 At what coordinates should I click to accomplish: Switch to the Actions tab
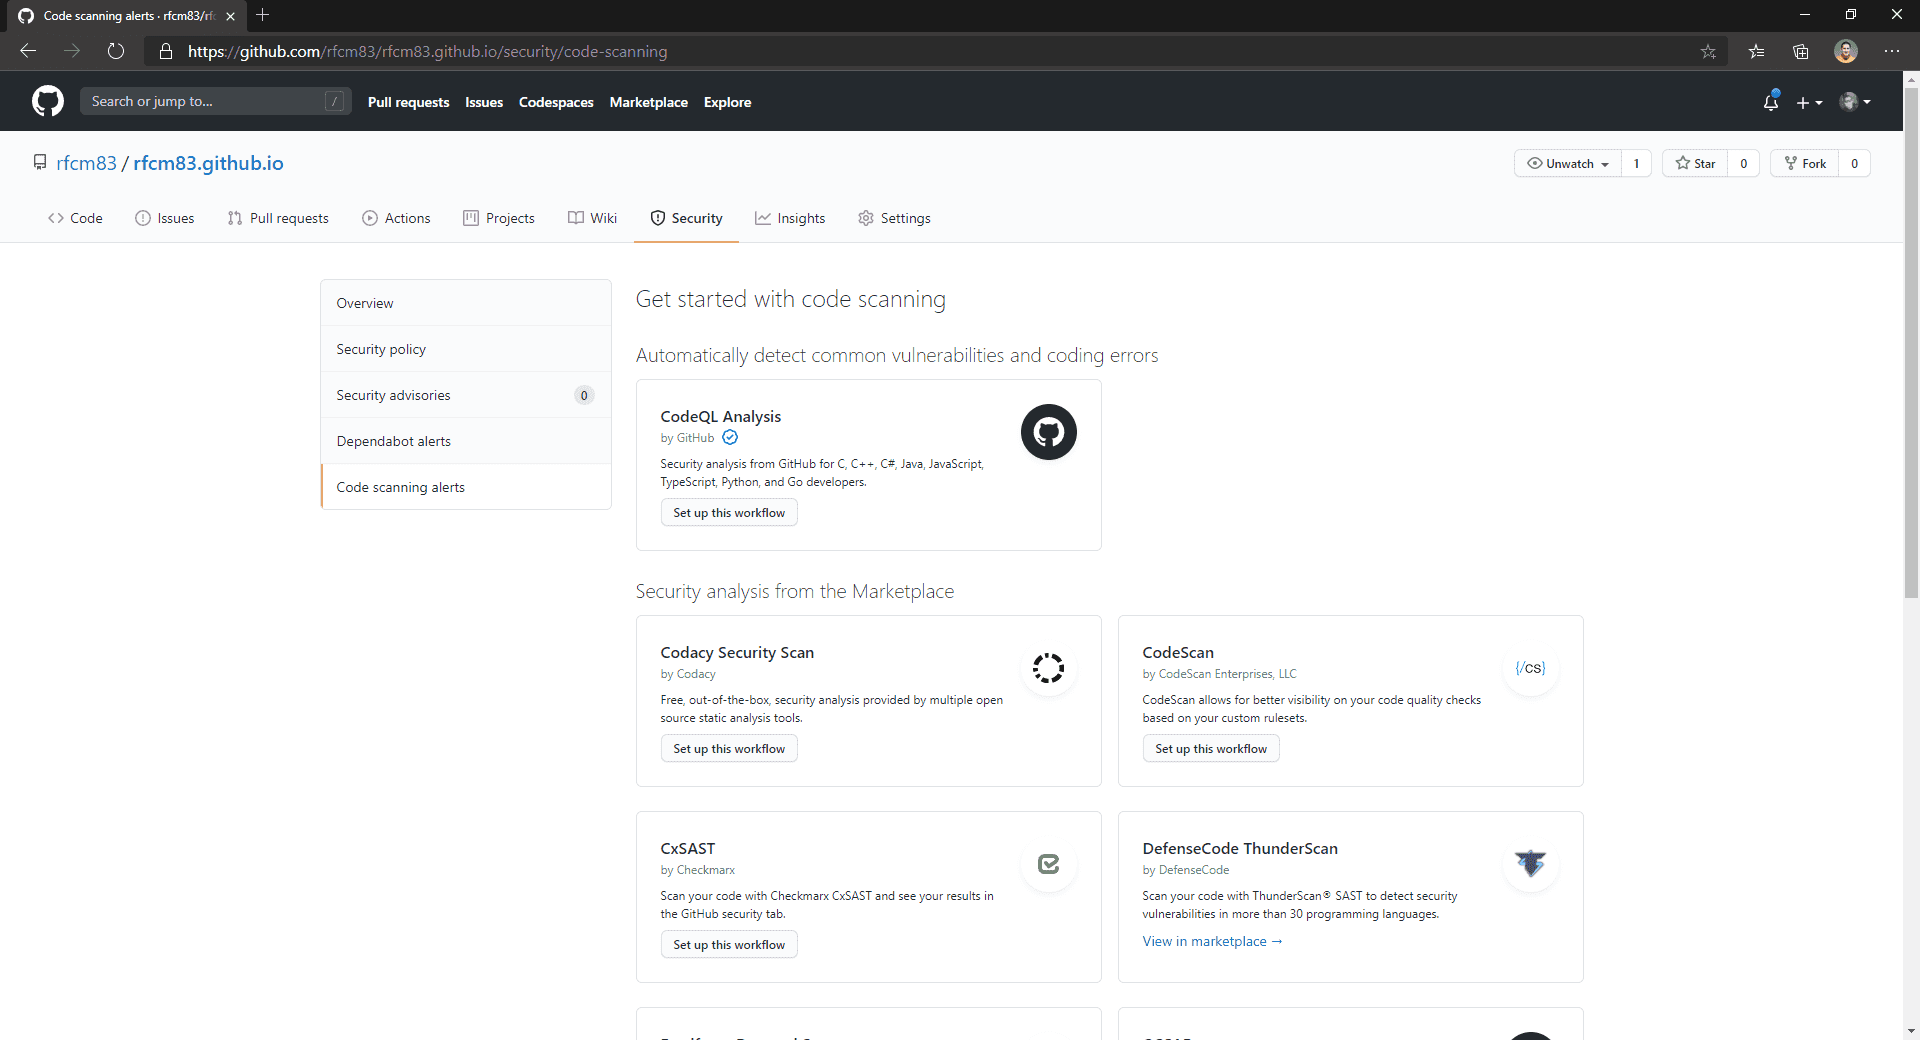click(396, 218)
